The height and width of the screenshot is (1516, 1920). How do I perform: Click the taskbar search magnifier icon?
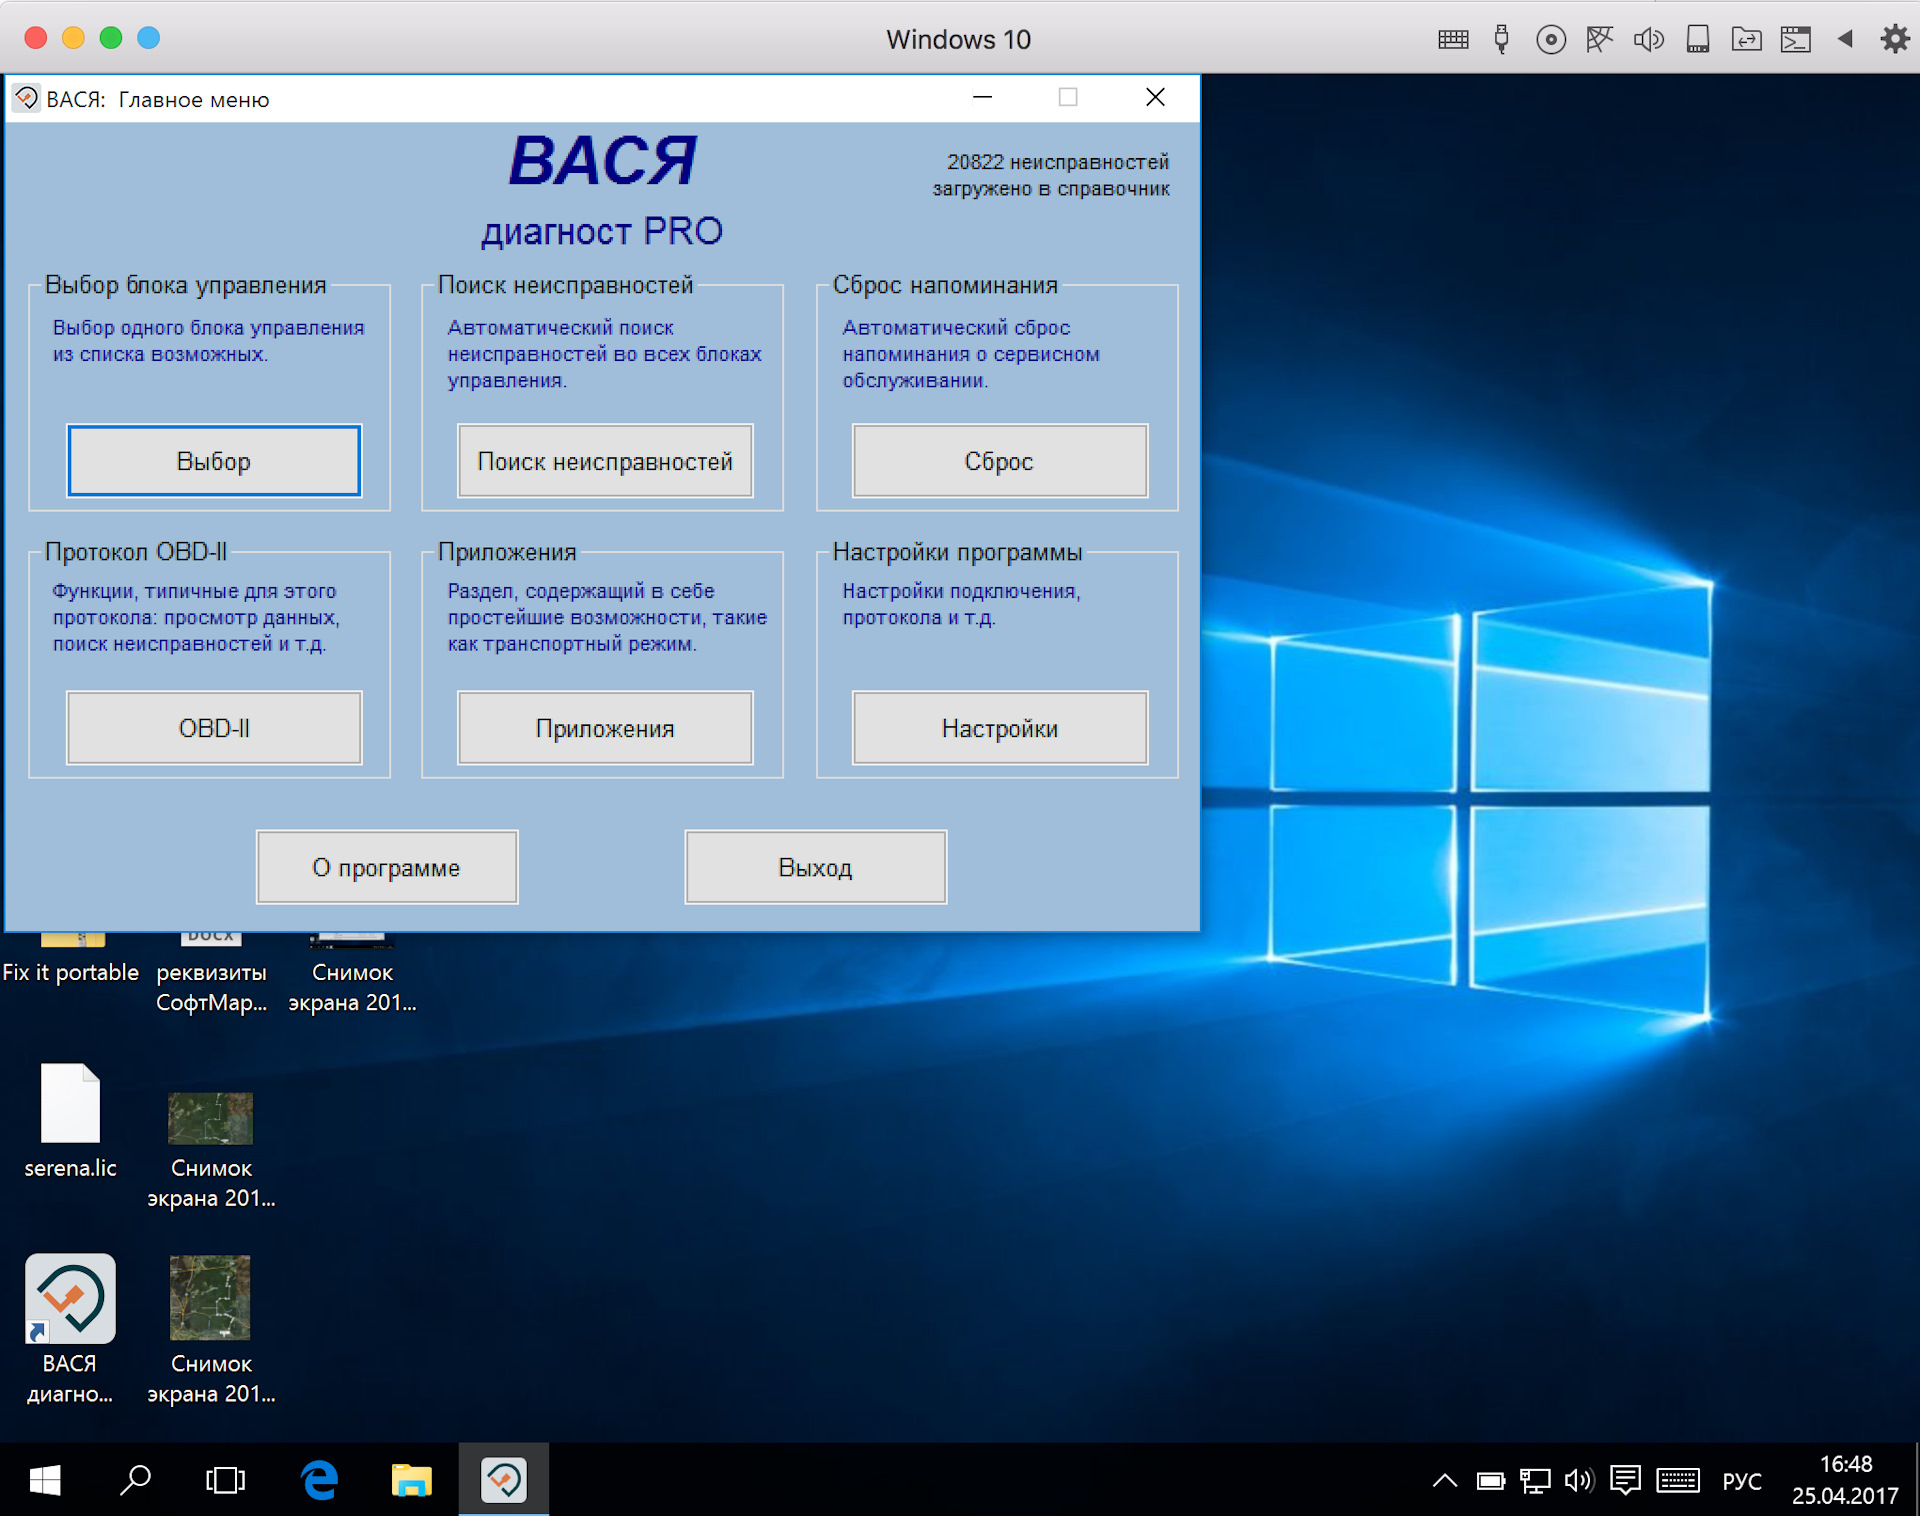(x=135, y=1480)
